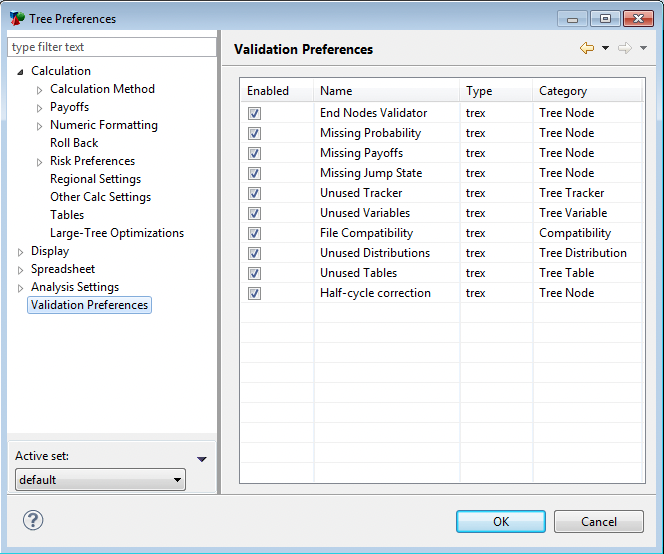The height and width of the screenshot is (554, 664).
Task: Click the back navigation arrow icon
Action: (x=587, y=49)
